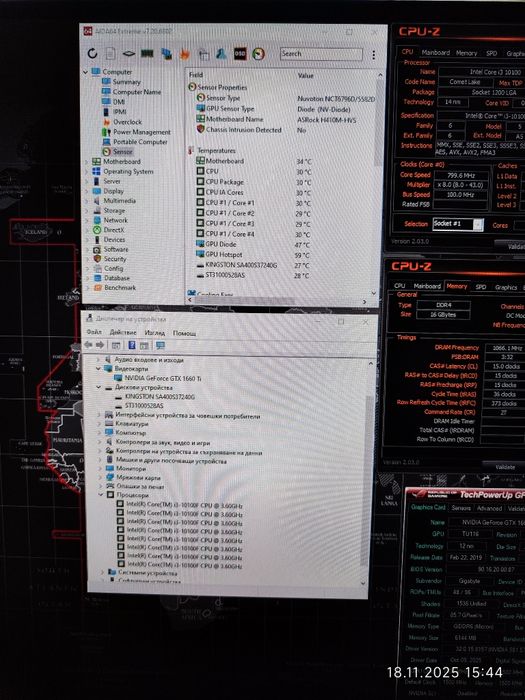Image resolution: width=525 pixels, height=700 pixels.
Task: Launch the AIDA64 flame stability test icon
Action: coord(184,54)
